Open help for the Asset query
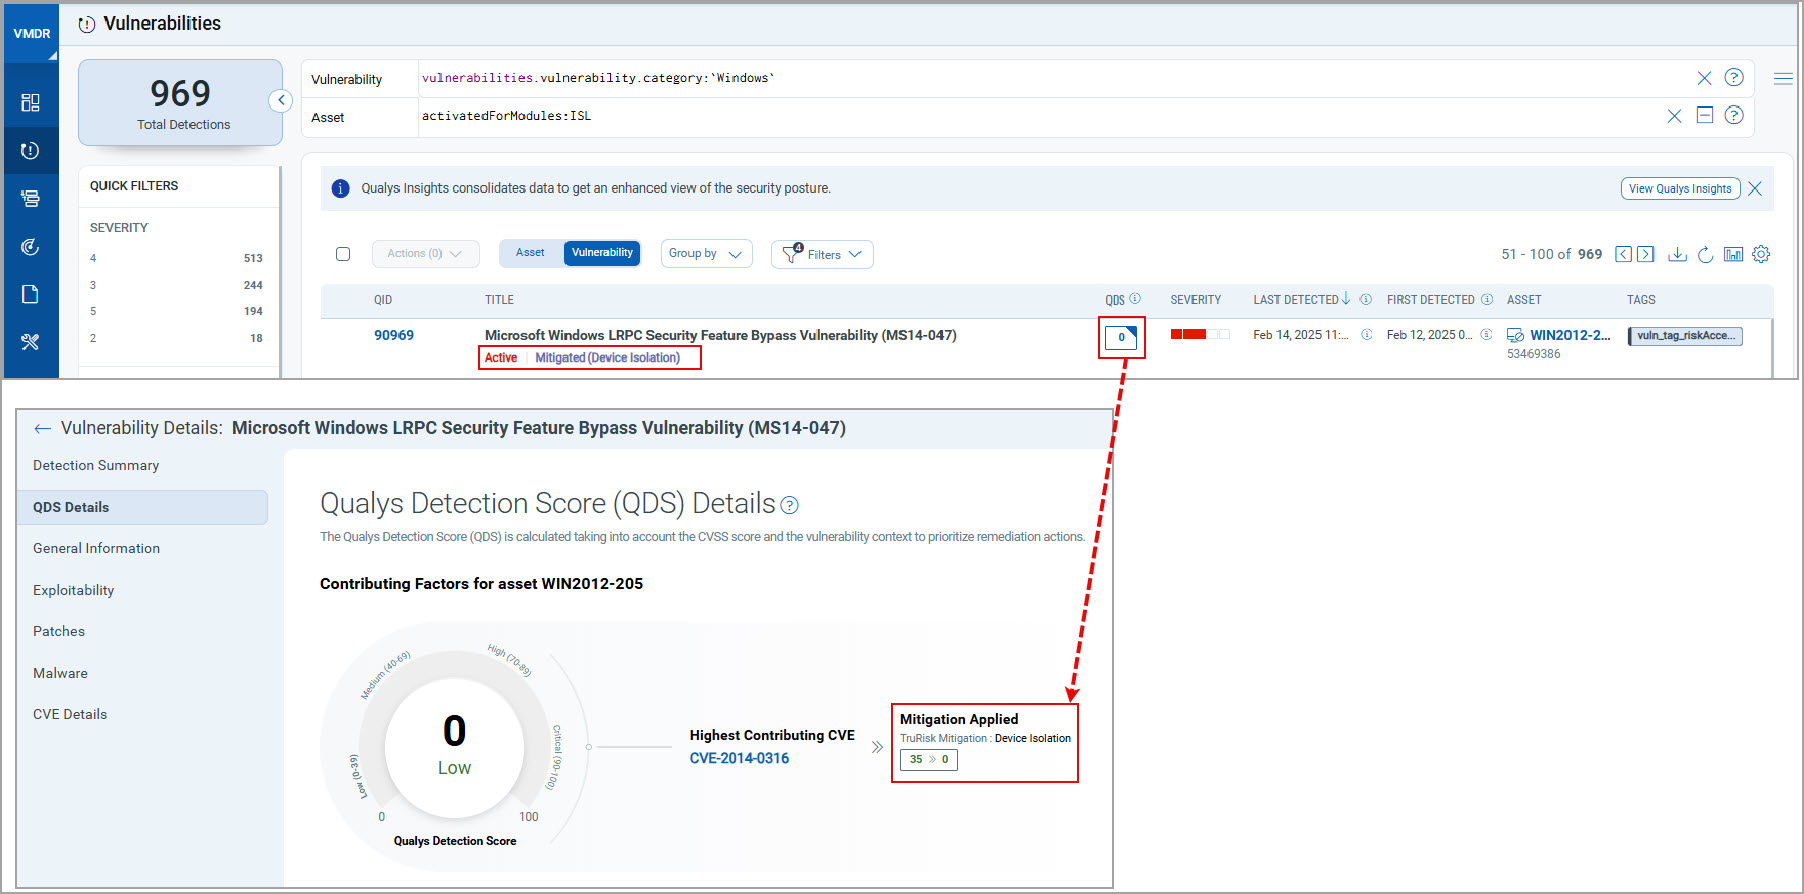Image resolution: width=1804 pixels, height=894 pixels. click(1734, 115)
